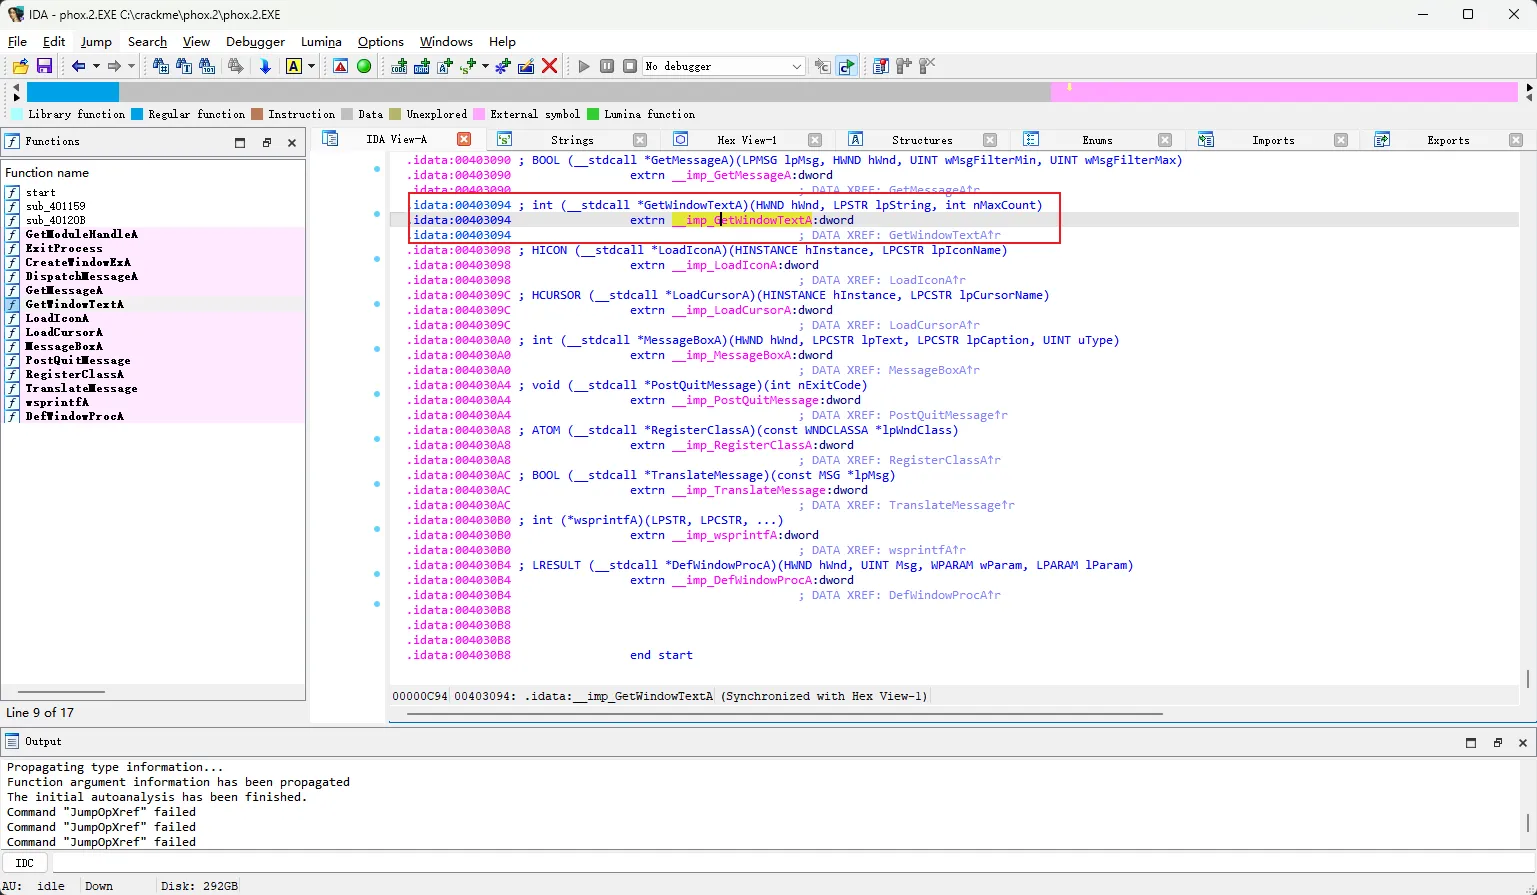This screenshot has height=895, width=1537.
Task: Terminate process with stop button
Action: (630, 66)
